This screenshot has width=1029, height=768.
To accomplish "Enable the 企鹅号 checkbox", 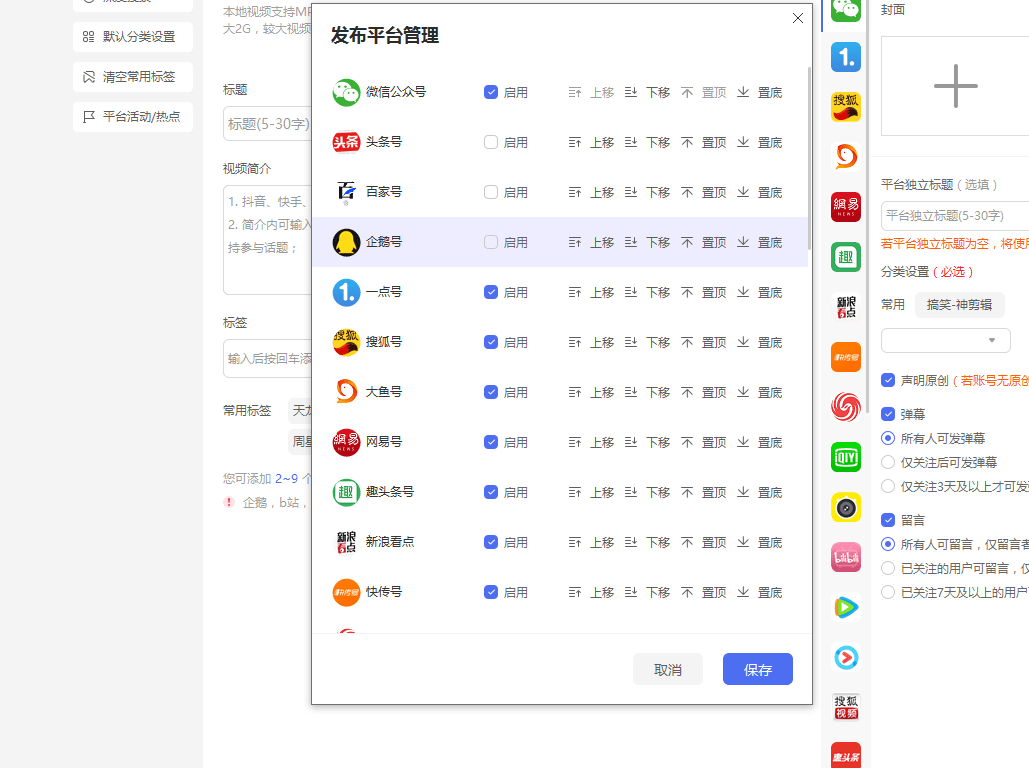I will (491, 242).
